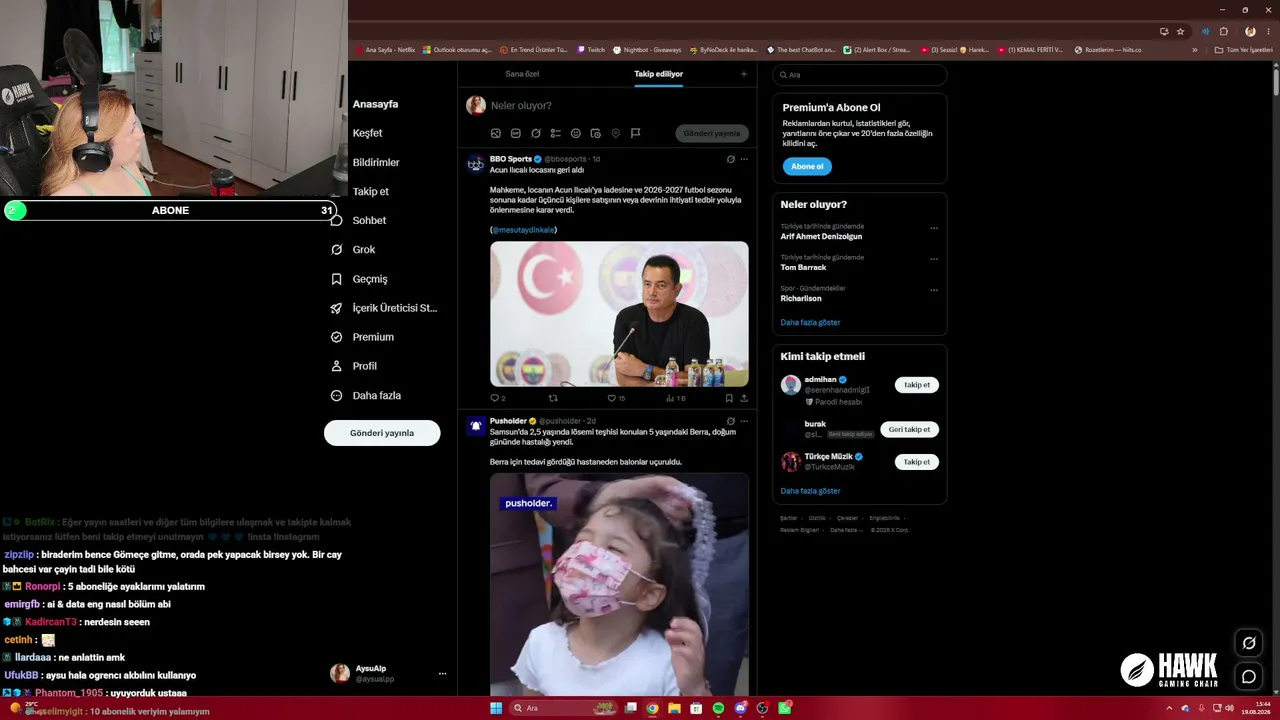The height and width of the screenshot is (720, 1280).
Task: Follow Türkçe Müzik with Takip et
Action: tap(917, 462)
